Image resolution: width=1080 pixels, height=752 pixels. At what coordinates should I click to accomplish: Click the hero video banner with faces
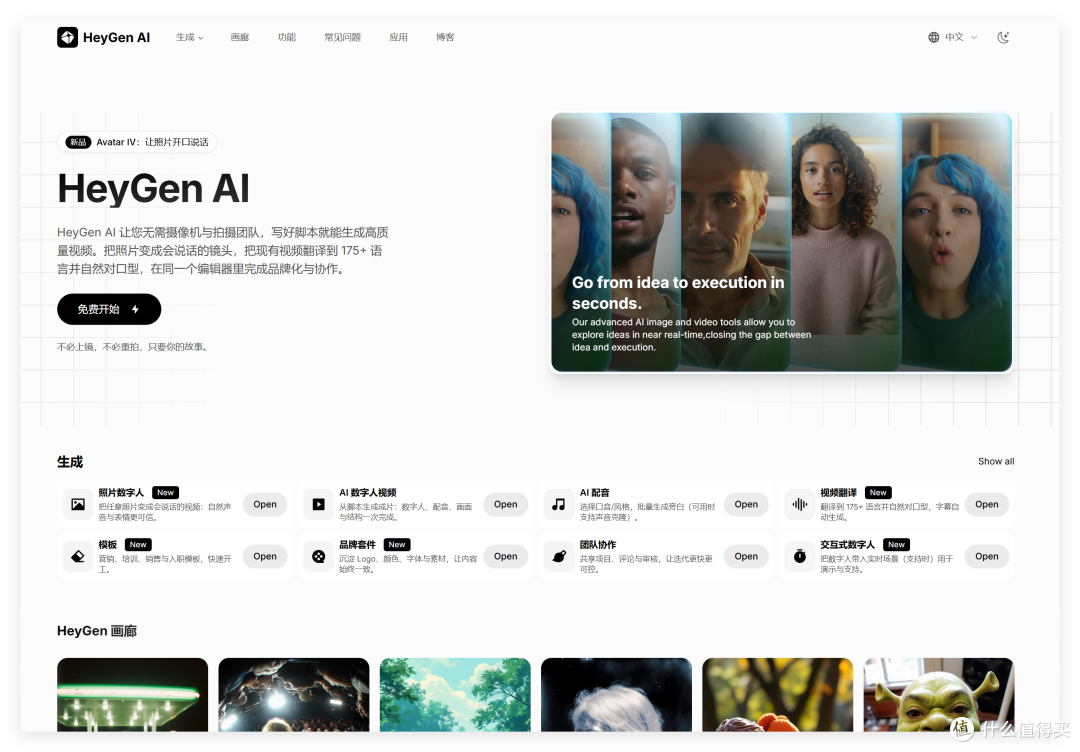pos(781,242)
